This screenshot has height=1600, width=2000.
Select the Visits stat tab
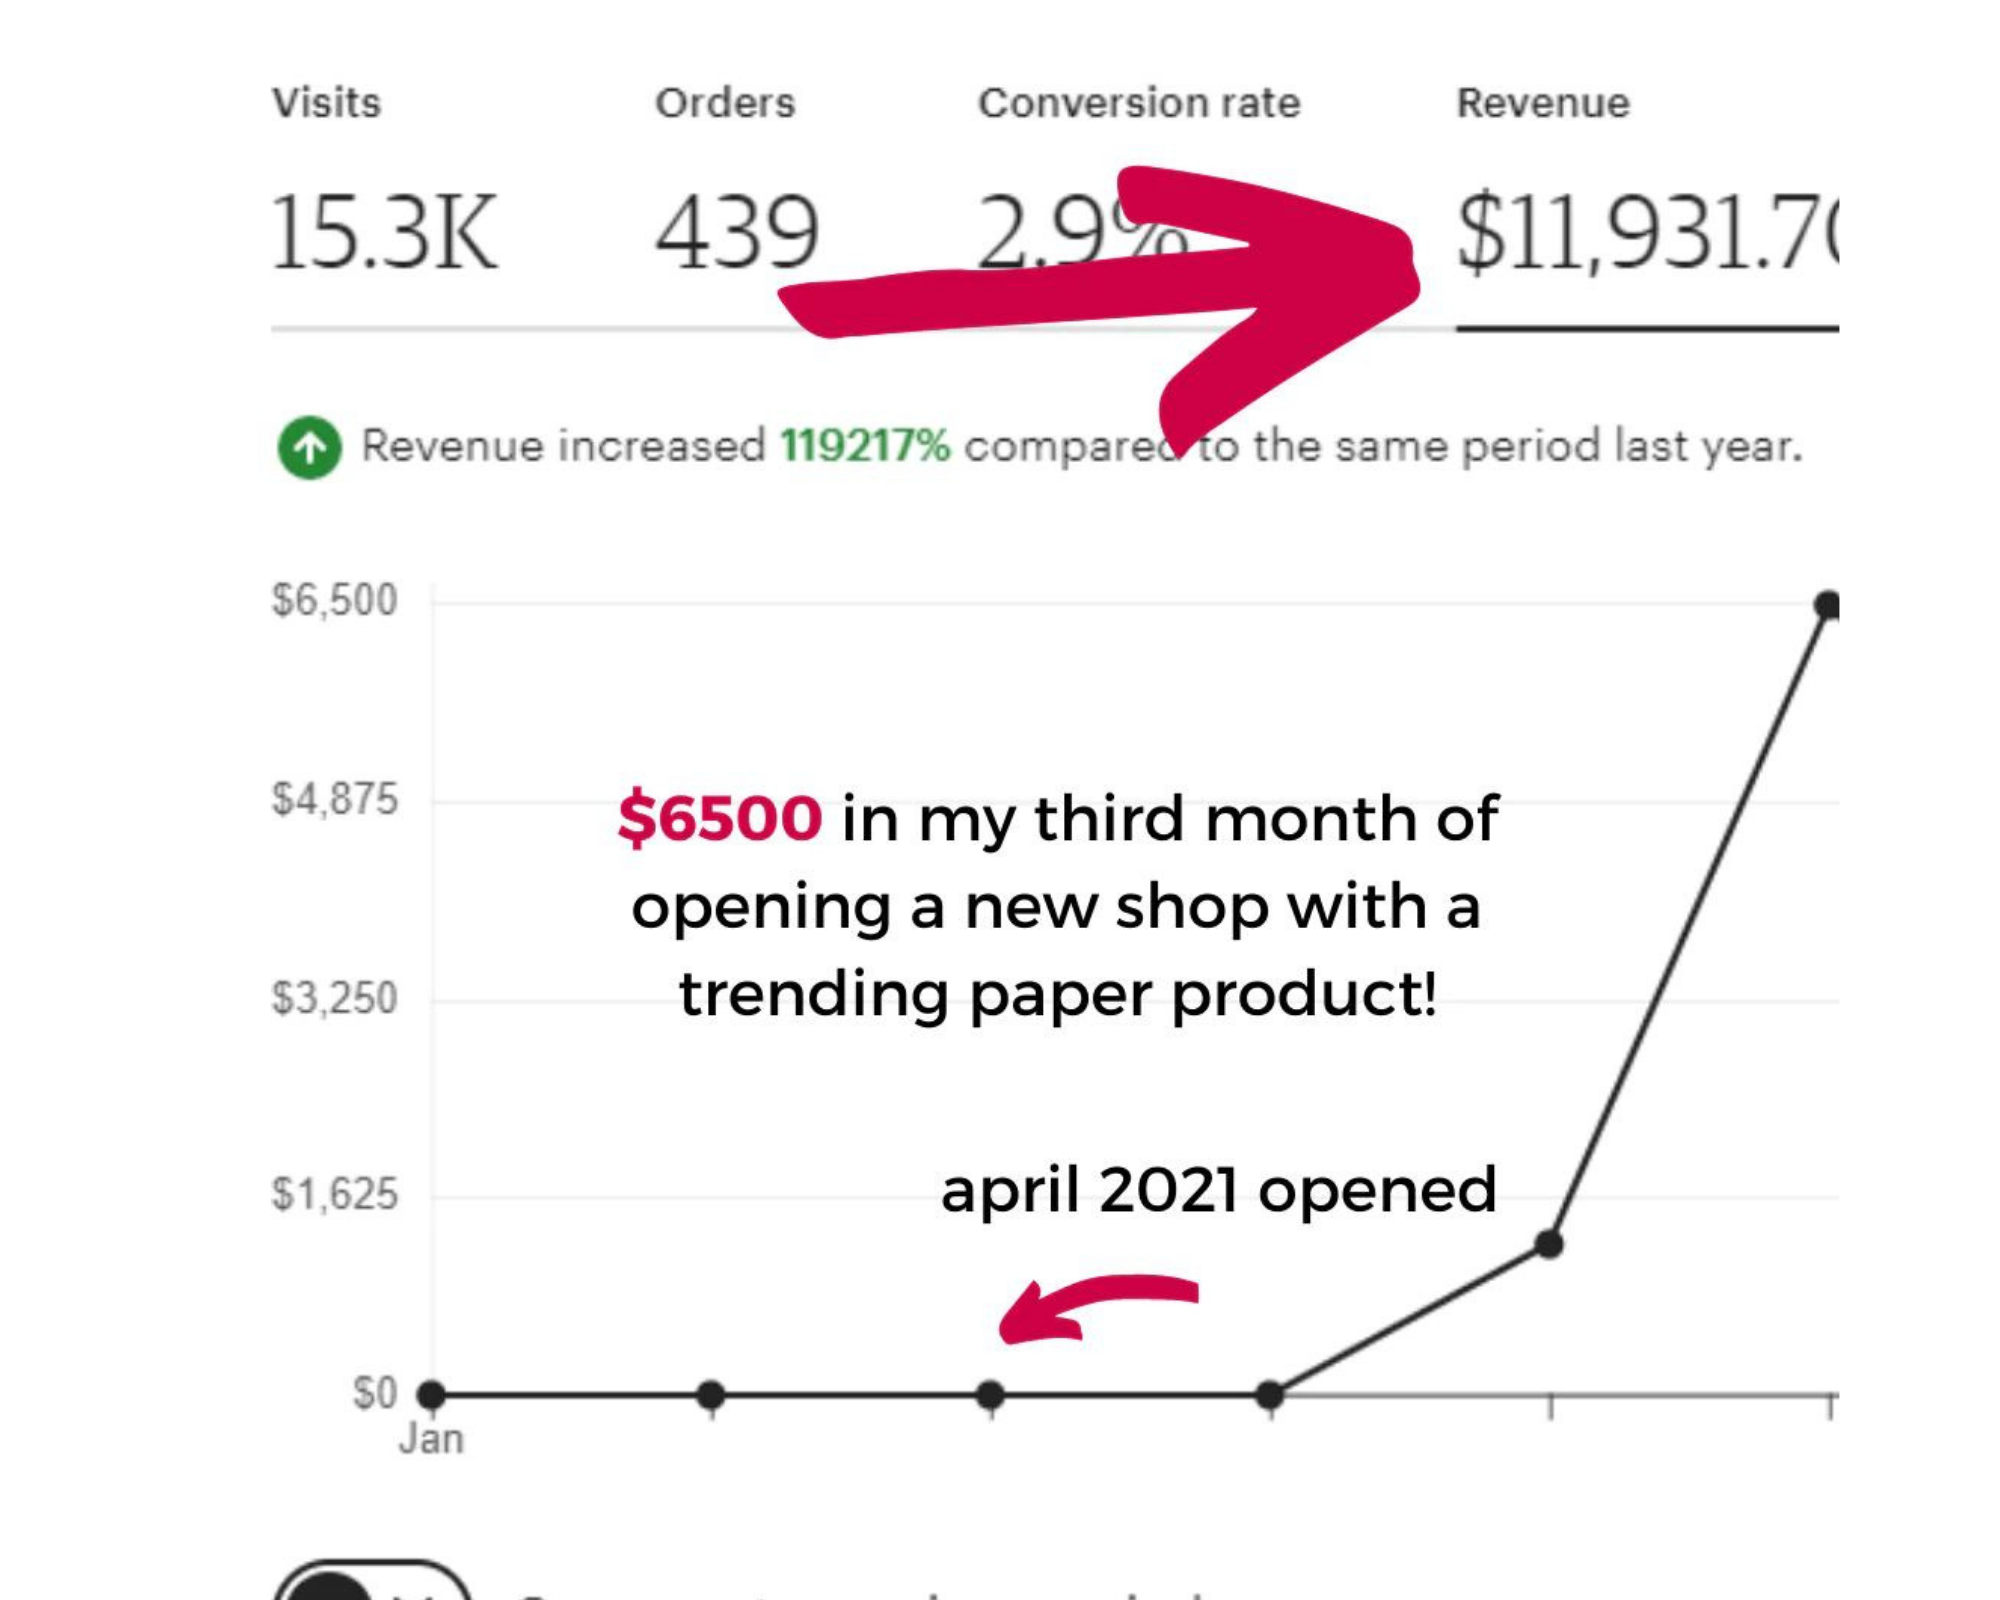tap(384, 180)
